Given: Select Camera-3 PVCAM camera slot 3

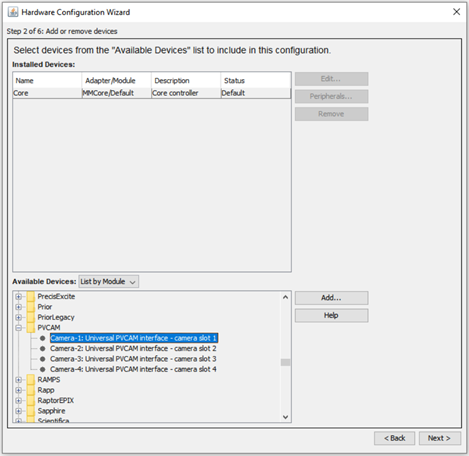Looking at the screenshot, I should pos(133,359).
